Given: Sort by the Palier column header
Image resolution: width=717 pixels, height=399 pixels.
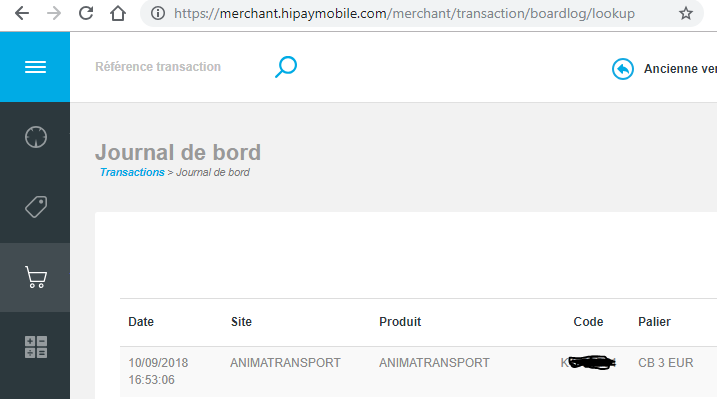Looking at the screenshot, I should 654,322.
